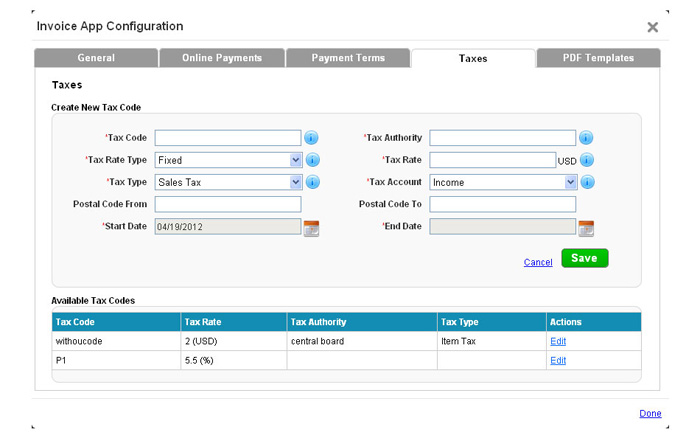
Task: Click info icon next to Tax Rate USD field
Action: click(x=587, y=160)
